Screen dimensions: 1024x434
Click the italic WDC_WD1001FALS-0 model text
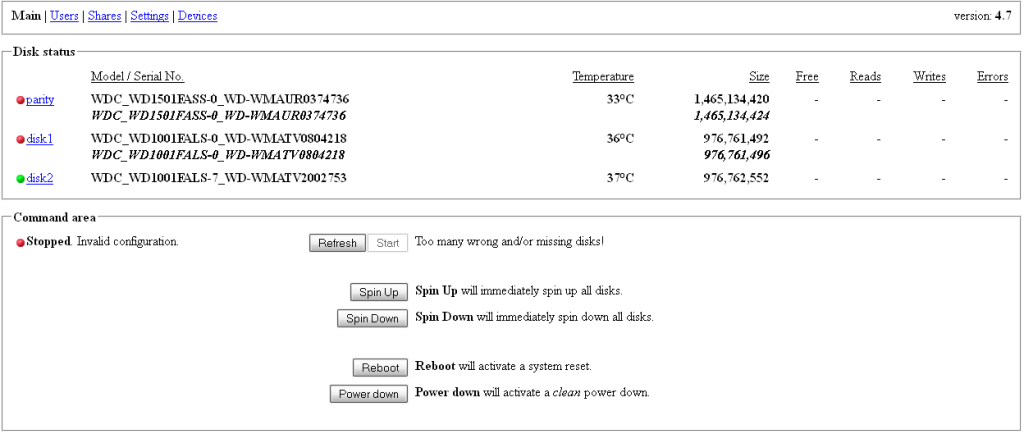(x=217, y=155)
